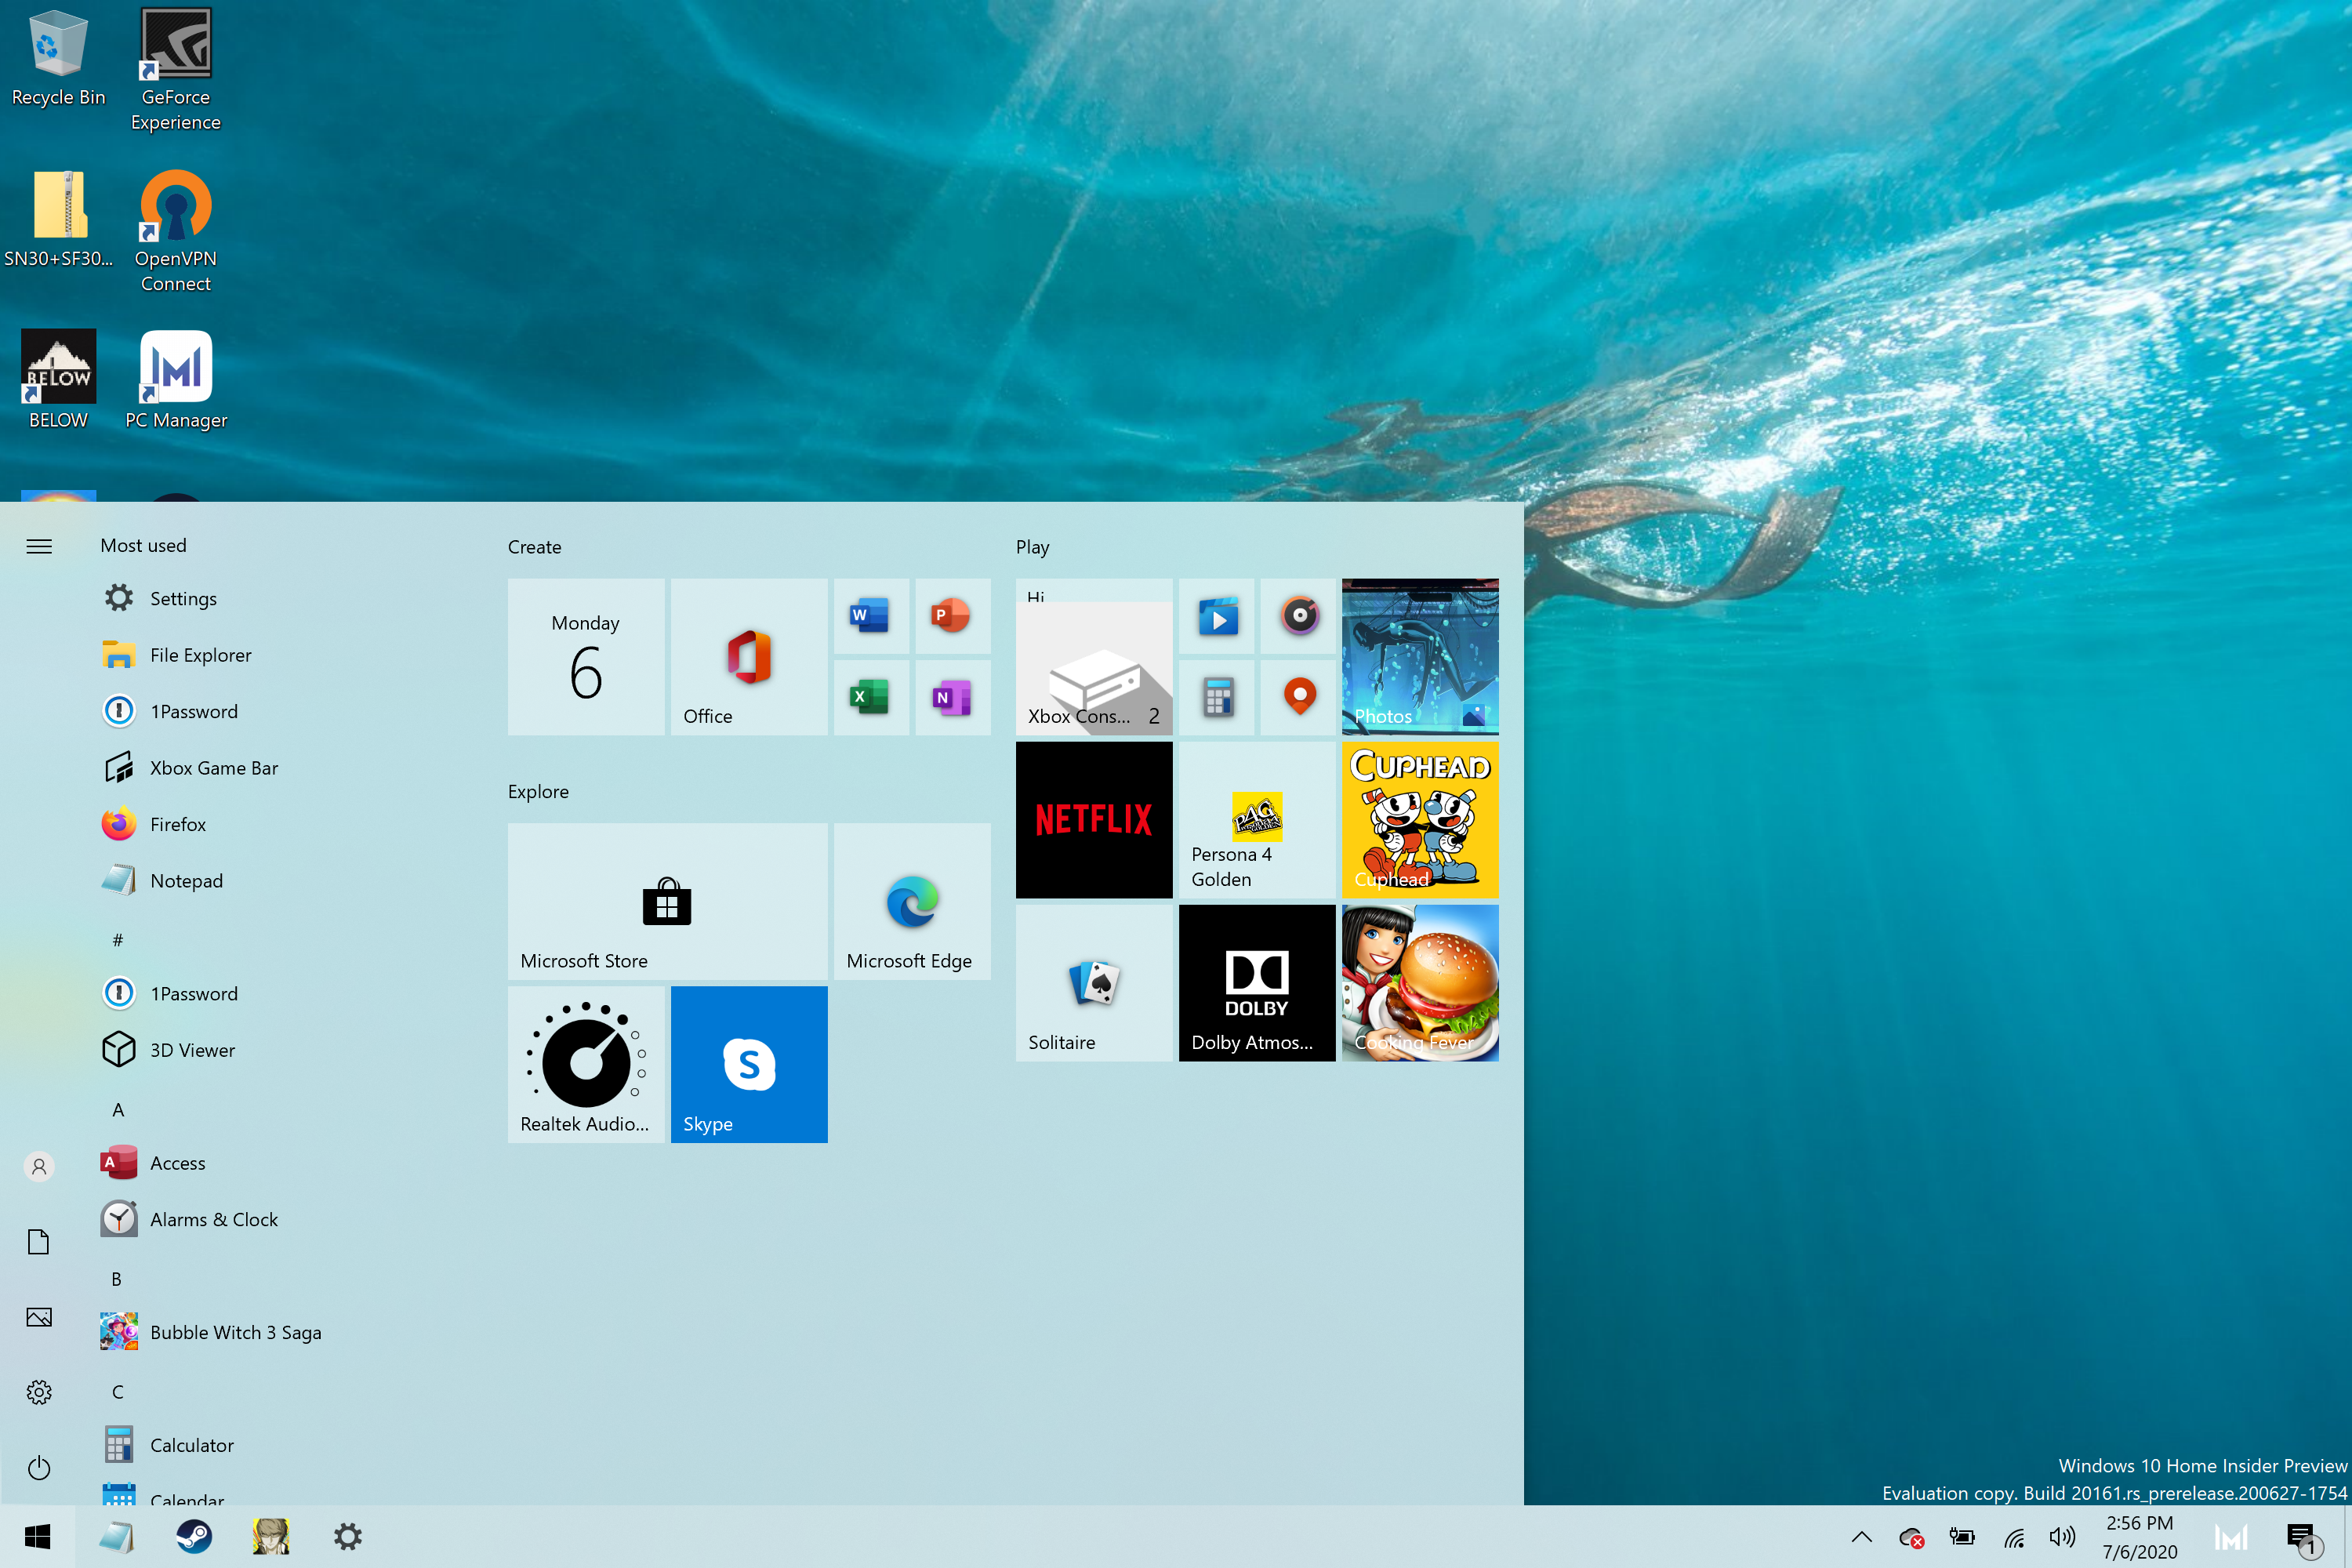Open Realtek Audio Console tile
Image resolution: width=2352 pixels, height=1568 pixels.
(x=586, y=1062)
